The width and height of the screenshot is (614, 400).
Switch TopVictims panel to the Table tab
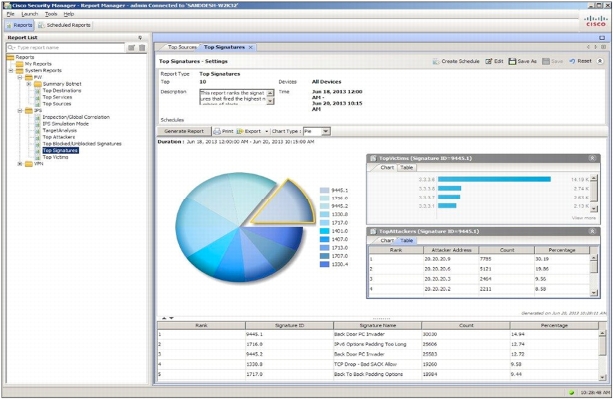click(x=406, y=167)
